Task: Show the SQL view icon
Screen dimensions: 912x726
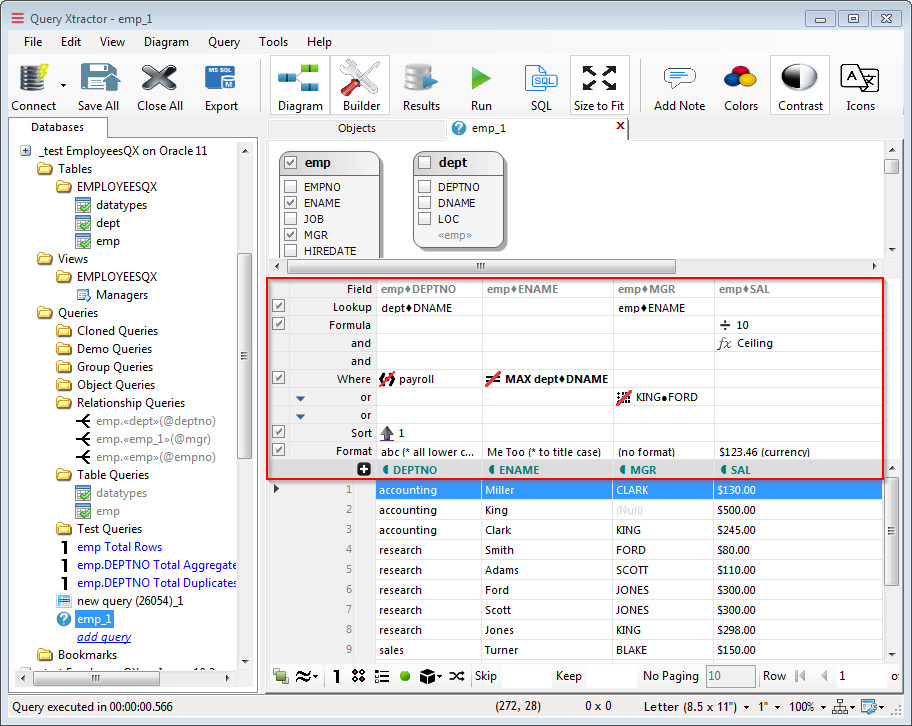Action: [x=541, y=79]
